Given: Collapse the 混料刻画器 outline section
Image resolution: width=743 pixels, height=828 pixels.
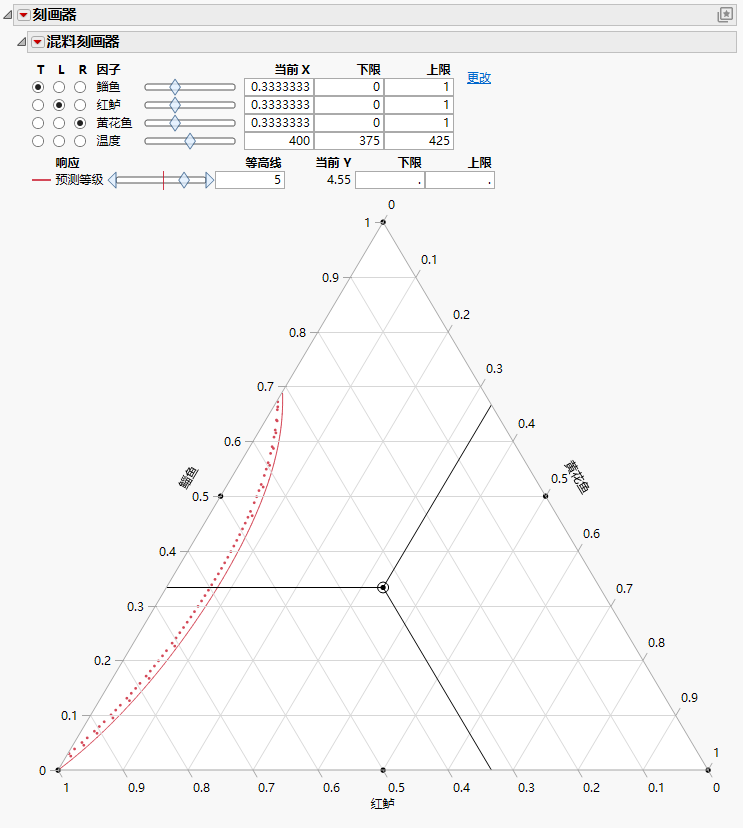Looking at the screenshot, I should point(21,42).
